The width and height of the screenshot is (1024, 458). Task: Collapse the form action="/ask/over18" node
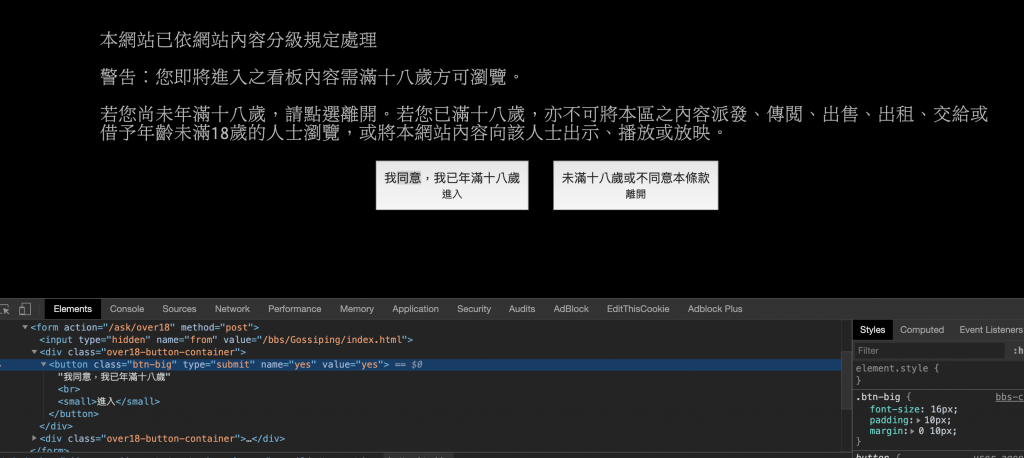click(25, 327)
